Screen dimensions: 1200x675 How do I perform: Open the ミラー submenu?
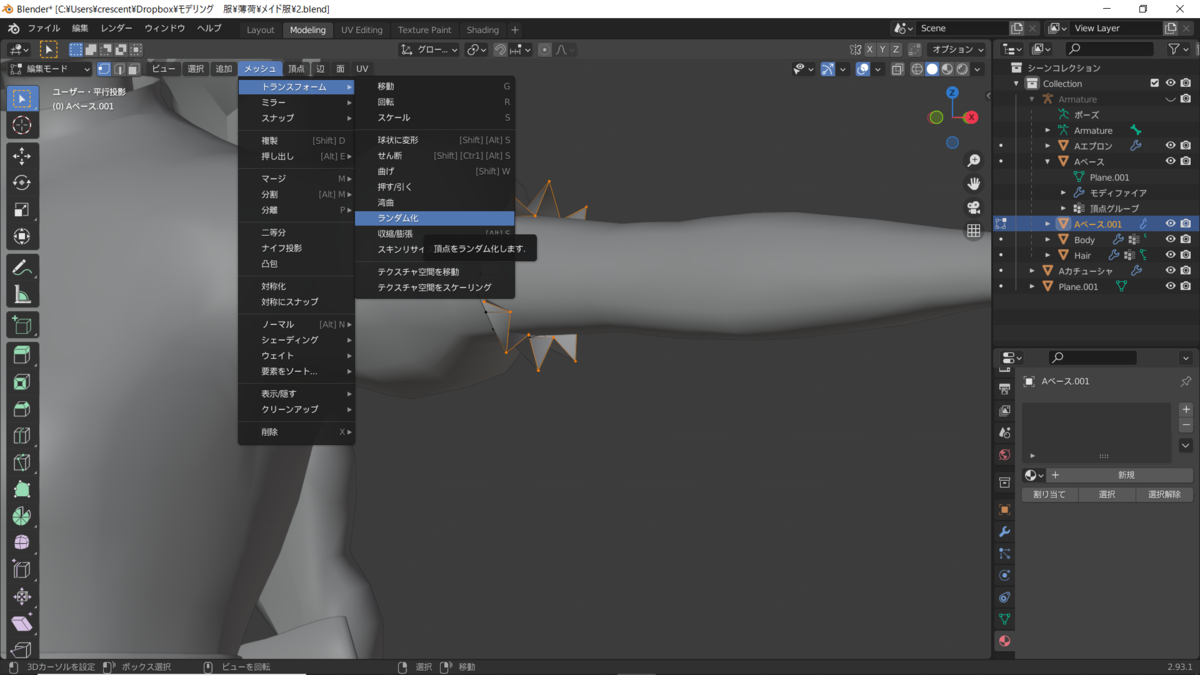[296, 102]
